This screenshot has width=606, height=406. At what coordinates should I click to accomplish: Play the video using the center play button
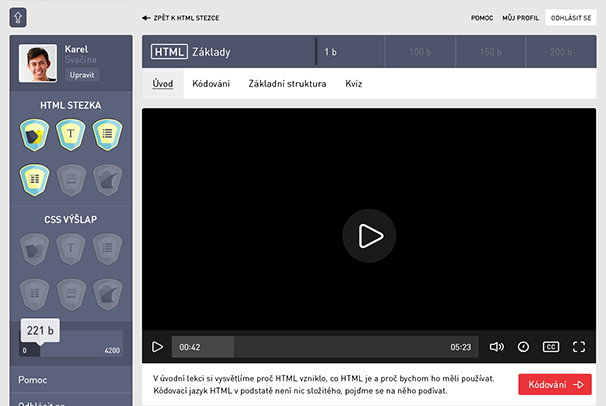[369, 236]
